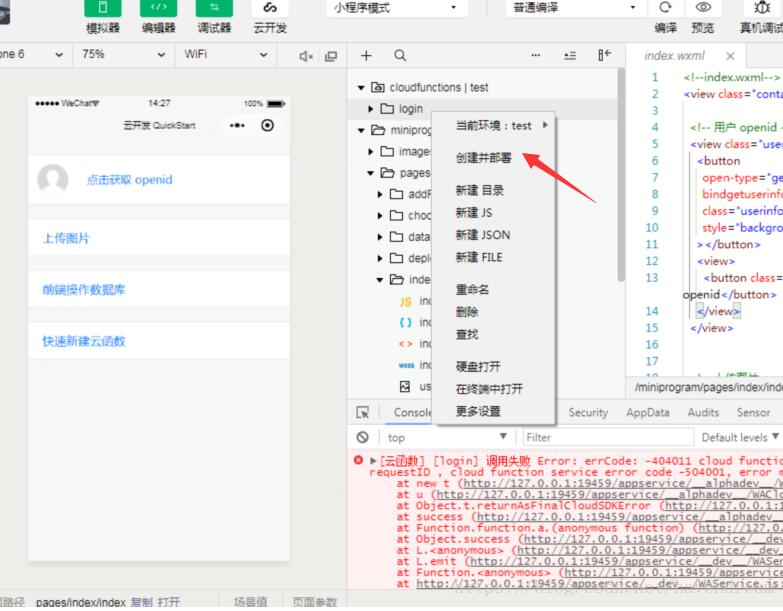The height and width of the screenshot is (611, 783).
Task: Click the simulator user avatar image
Action: tap(53, 179)
